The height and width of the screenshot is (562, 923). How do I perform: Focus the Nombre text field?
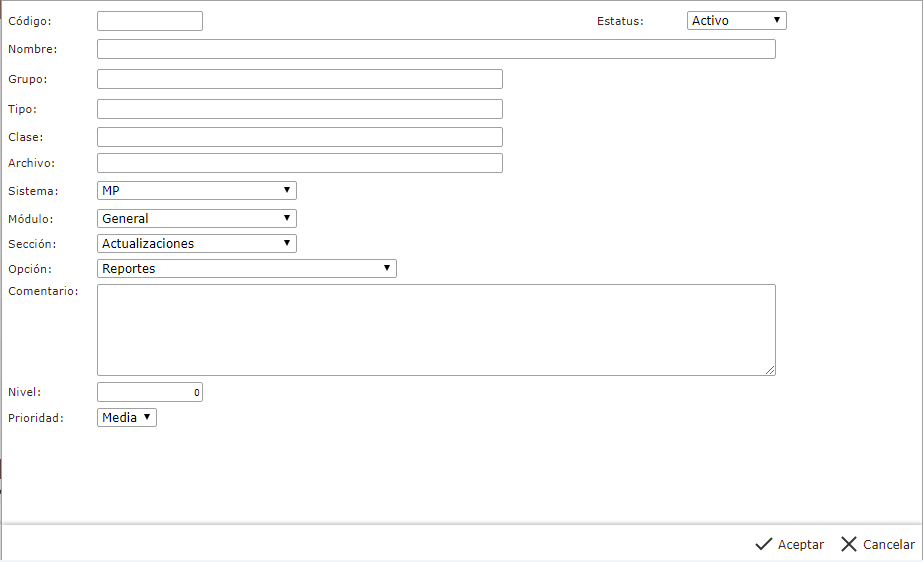(436, 49)
